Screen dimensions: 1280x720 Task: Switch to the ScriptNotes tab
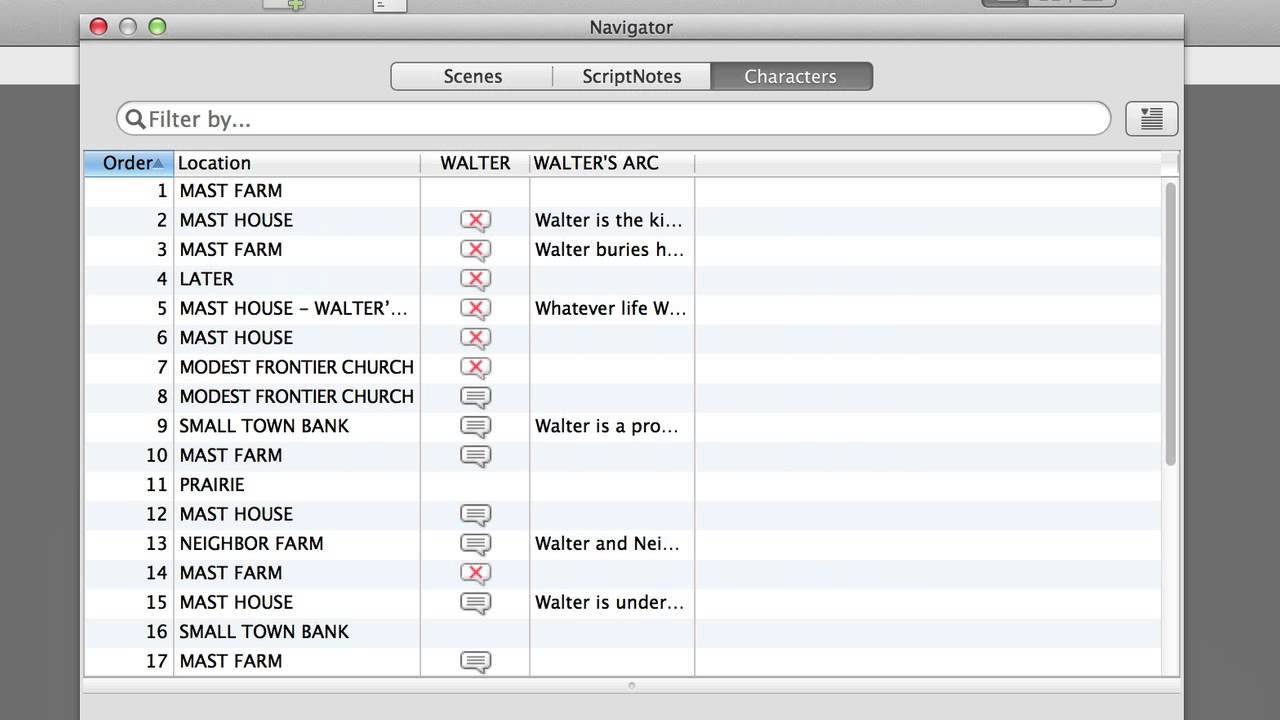tap(632, 76)
